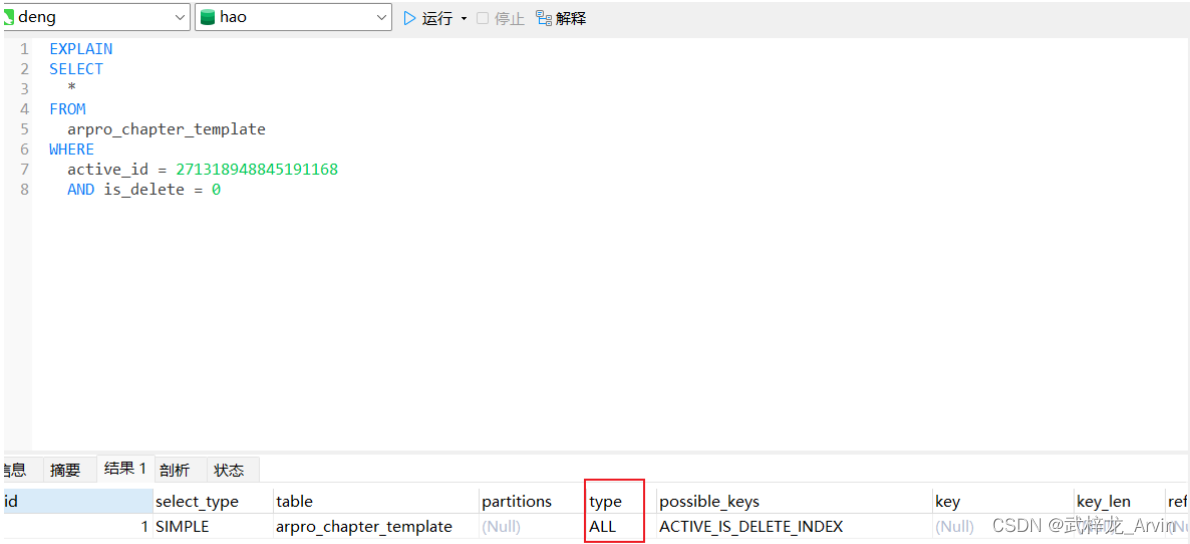Image resolution: width=1190 pixels, height=544 pixels.
Task: Expand the 'hao' database dropdown
Action: (x=382, y=17)
